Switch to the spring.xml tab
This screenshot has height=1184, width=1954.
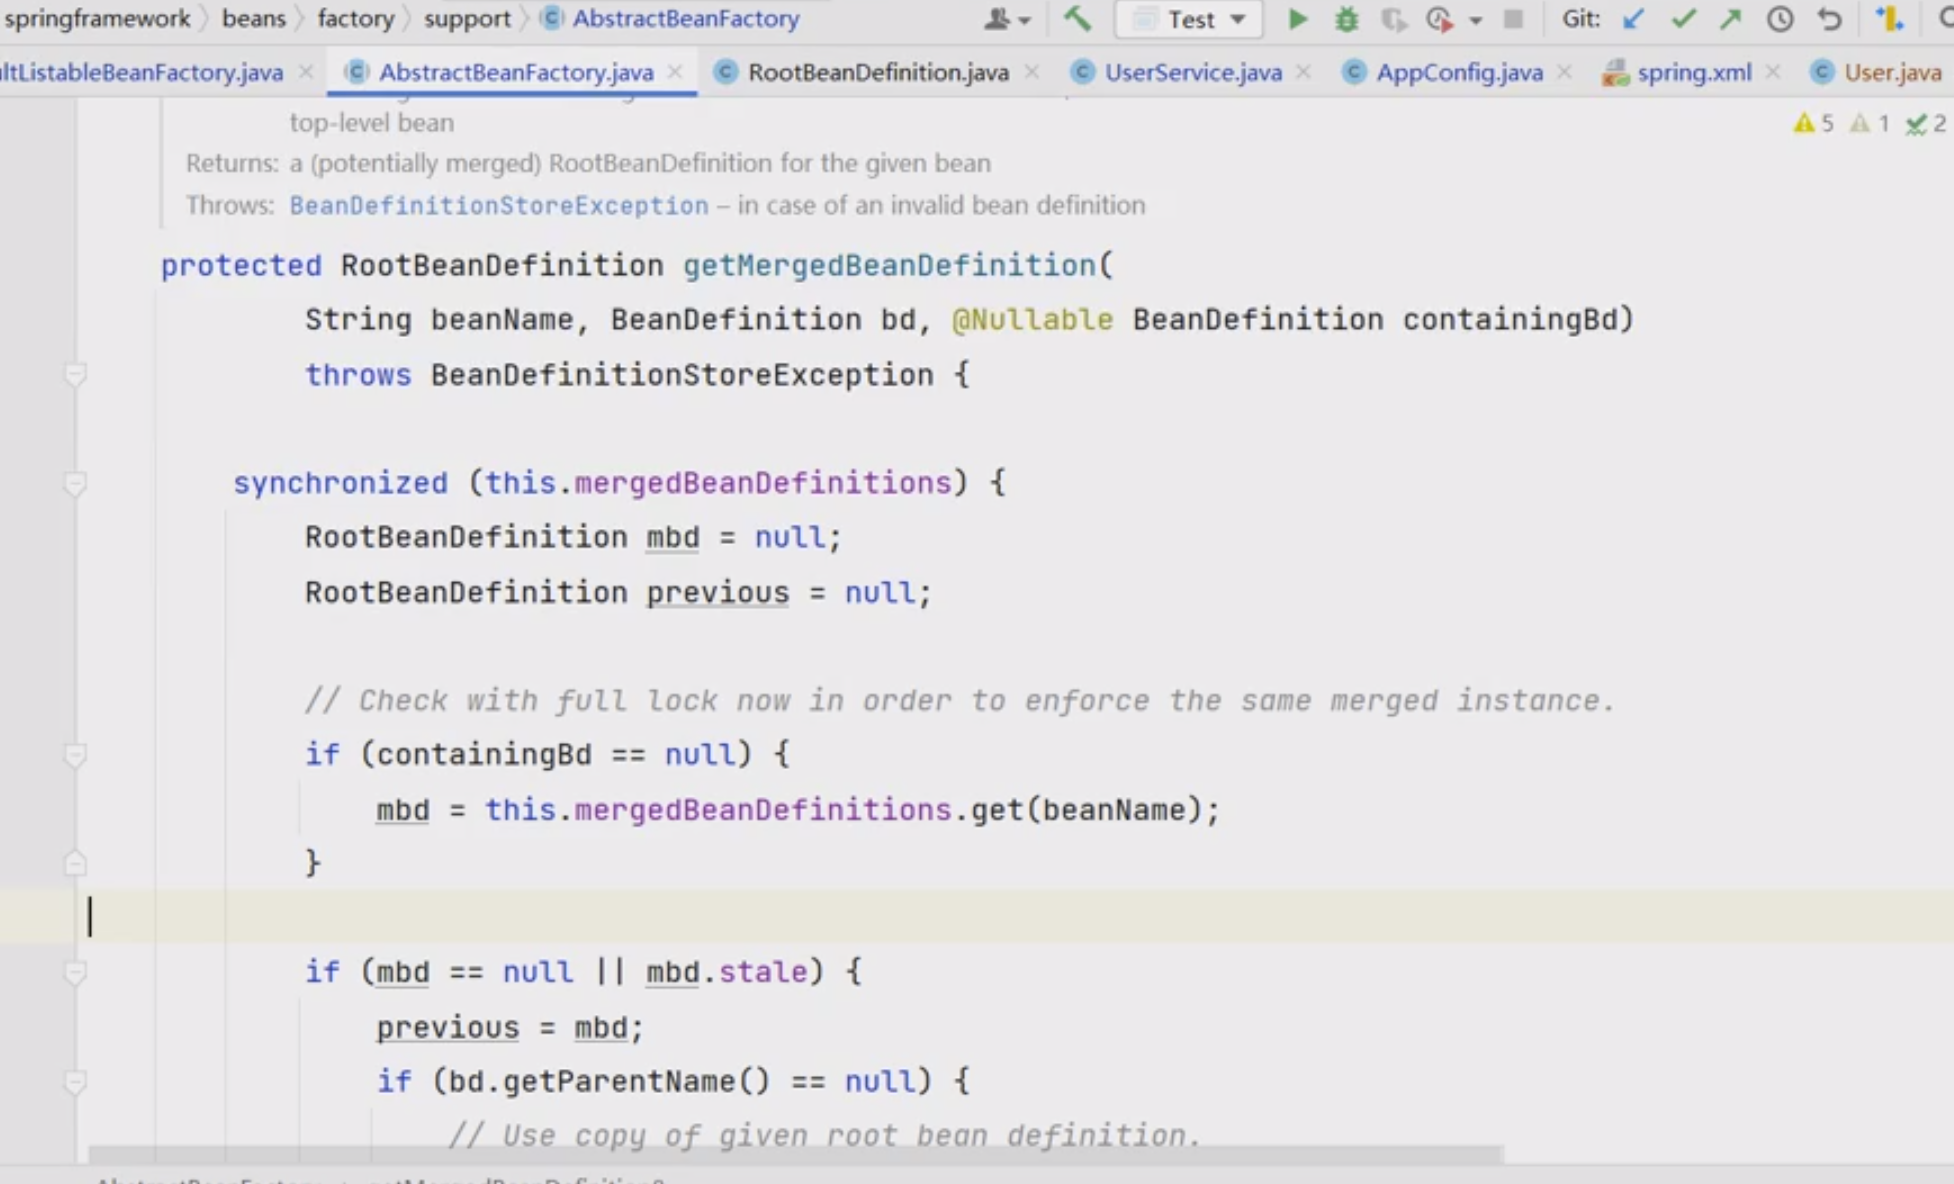point(1693,72)
